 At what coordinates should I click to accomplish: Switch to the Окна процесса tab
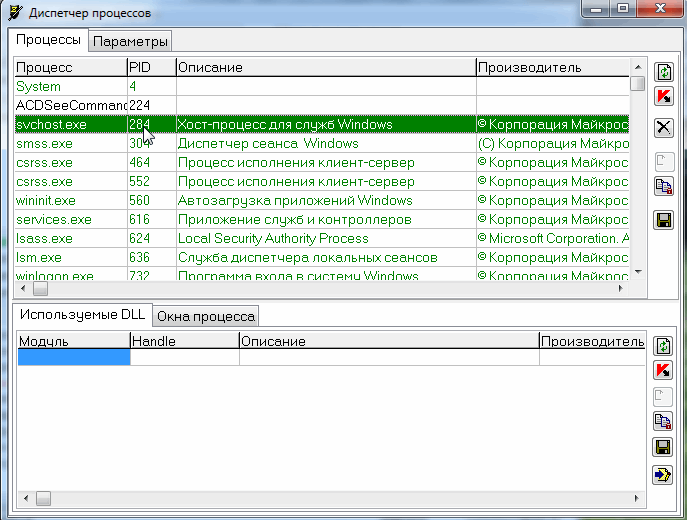[x=206, y=316]
